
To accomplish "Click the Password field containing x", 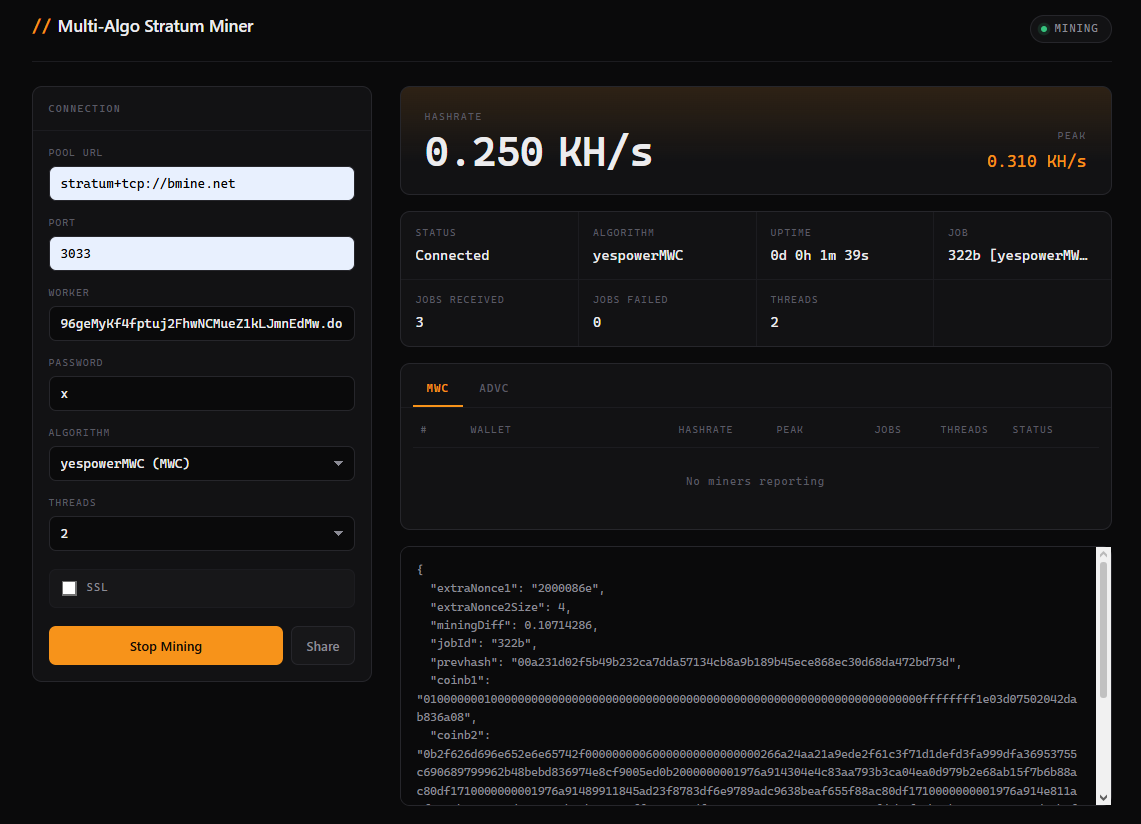I will point(202,394).
